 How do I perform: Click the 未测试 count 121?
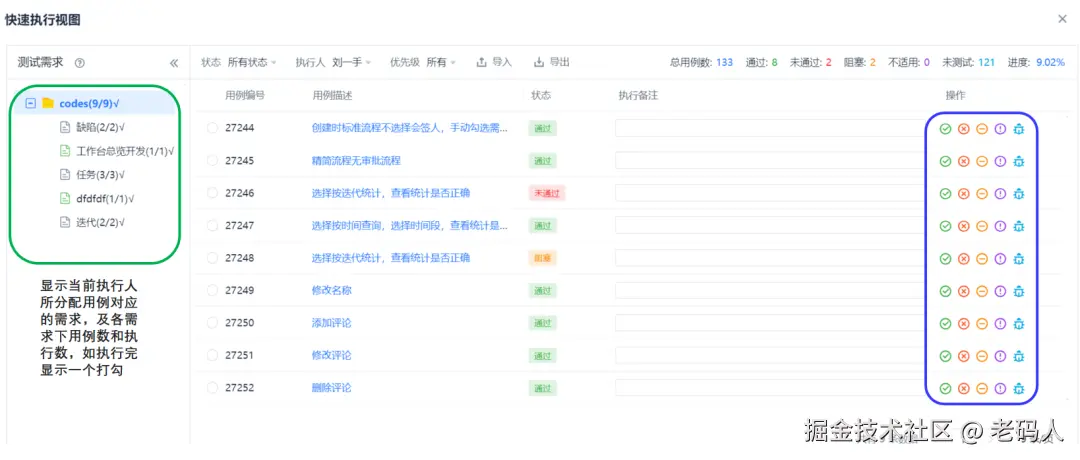point(986,63)
